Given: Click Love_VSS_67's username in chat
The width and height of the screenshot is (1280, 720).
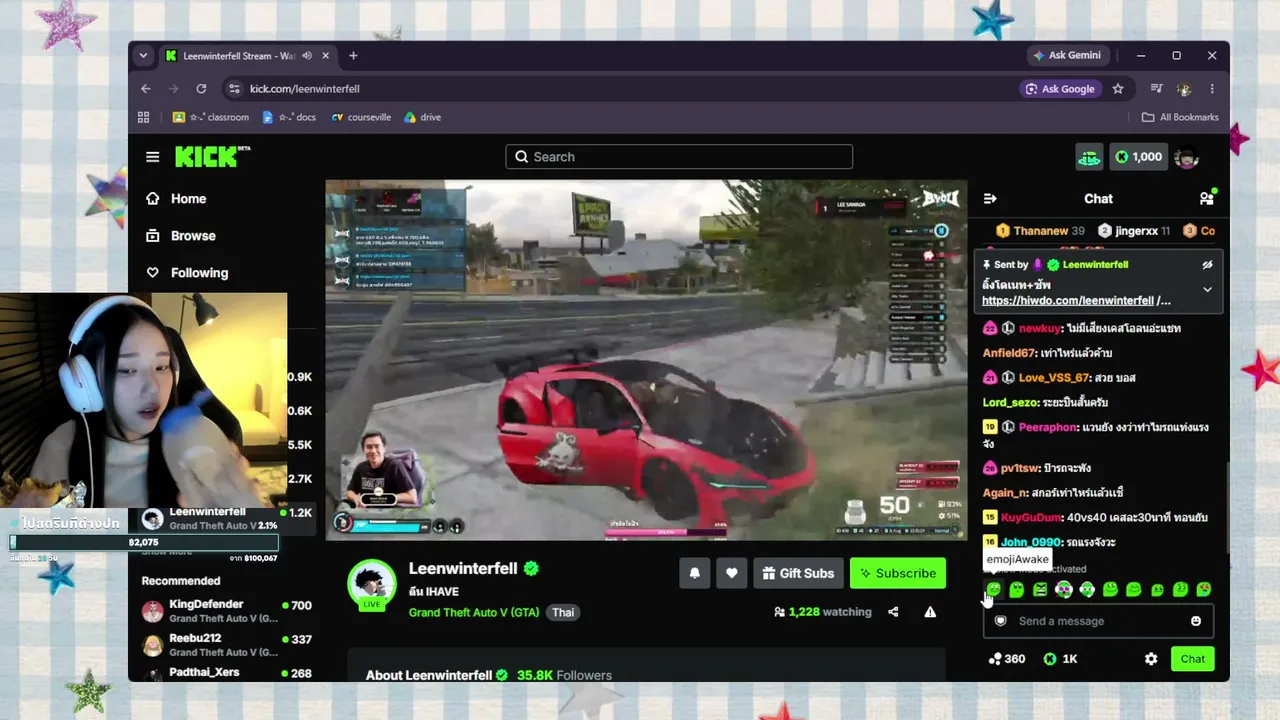Looking at the screenshot, I should point(1054,378).
